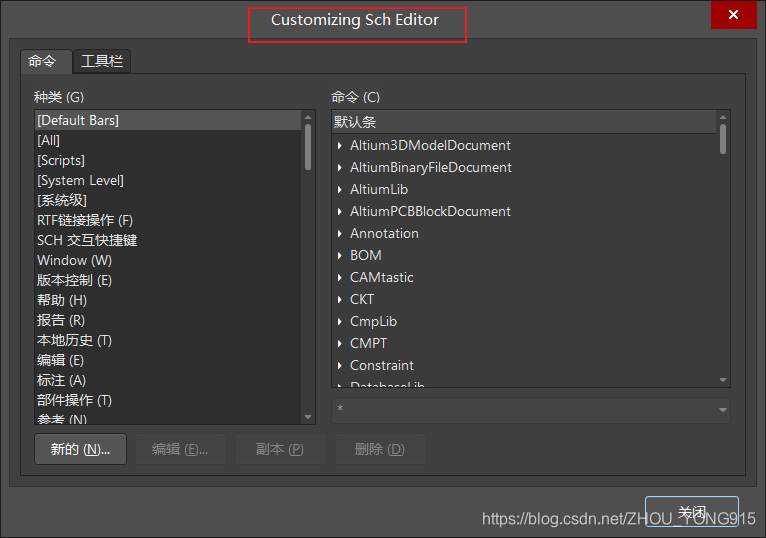
Task: Click command list scrollbar thumb
Action: pyautogui.click(x=723, y=139)
